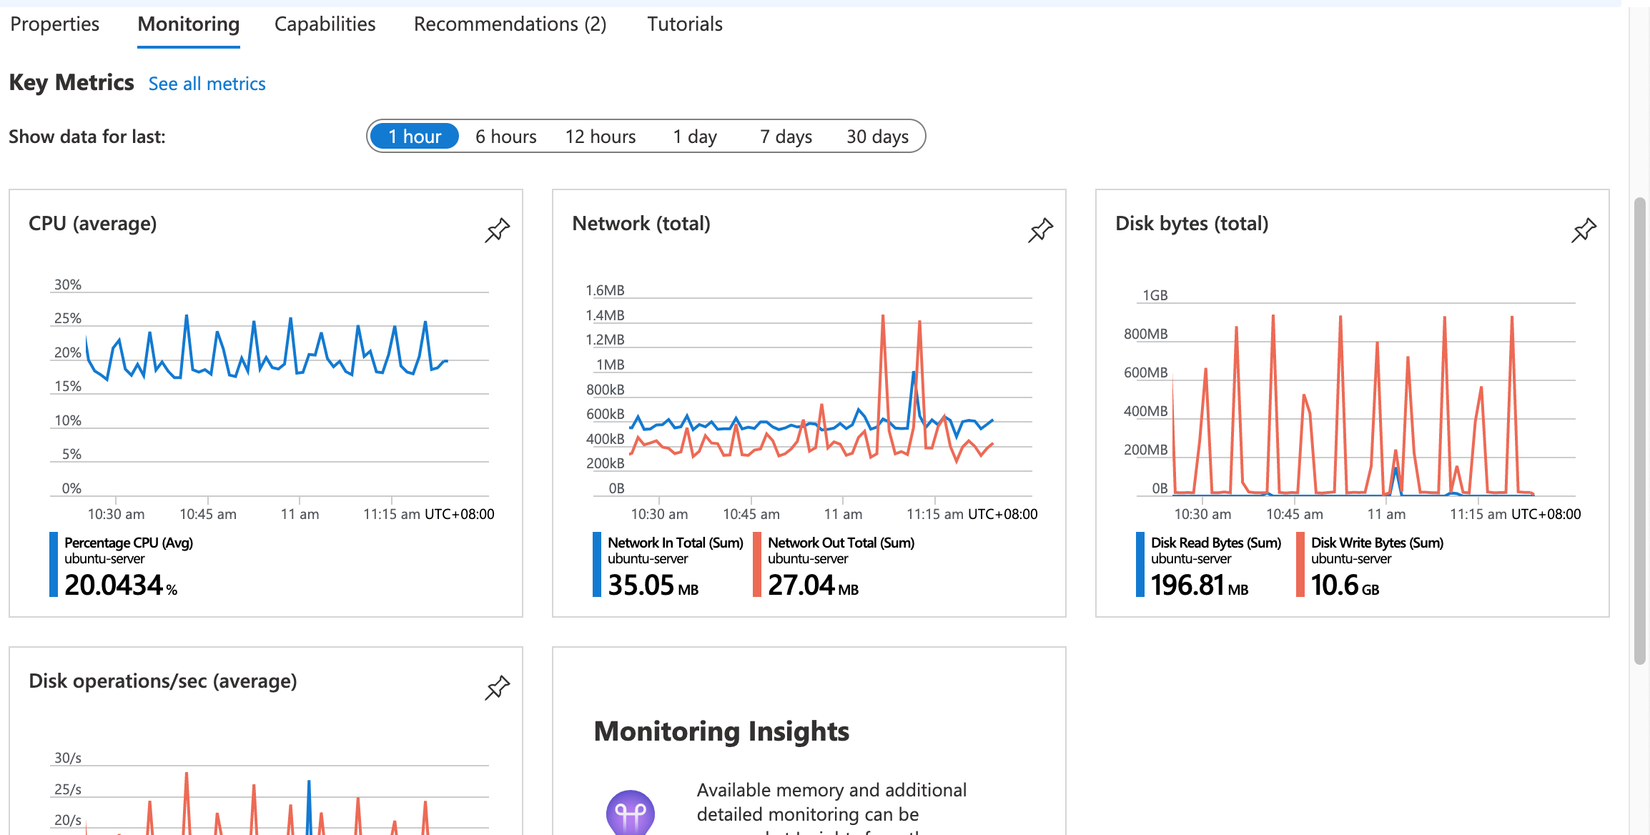Screen dimensions: 1650x835
Task: Show data for last 7 days
Action: 785,136
